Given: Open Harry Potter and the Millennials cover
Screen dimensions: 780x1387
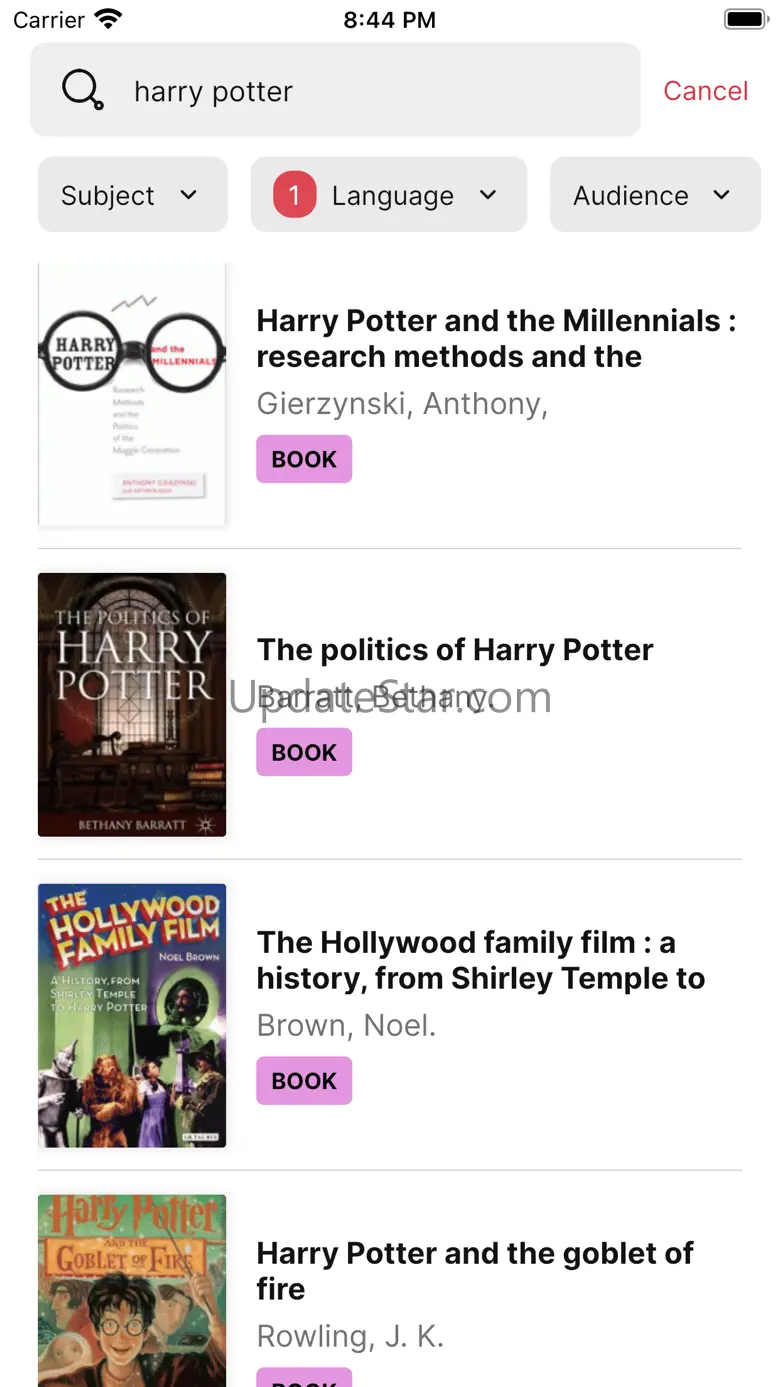Looking at the screenshot, I should click(132, 395).
